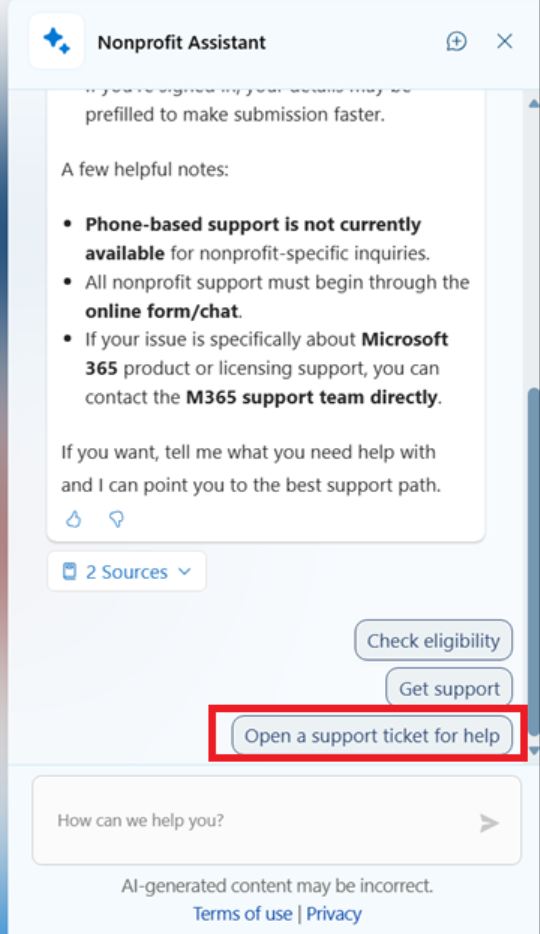Start a new chat with the plus bubble icon
540x934 pixels.
457,42
